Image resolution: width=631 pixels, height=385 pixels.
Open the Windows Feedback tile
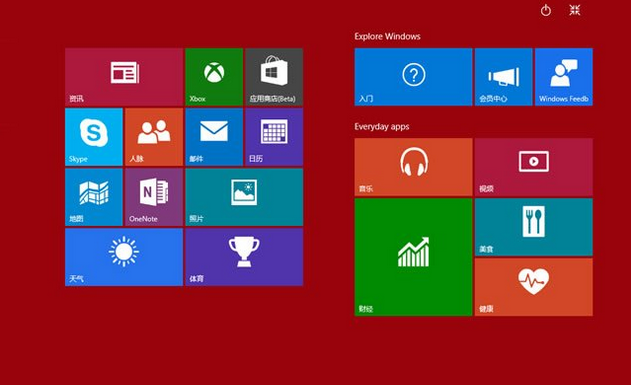[564, 77]
